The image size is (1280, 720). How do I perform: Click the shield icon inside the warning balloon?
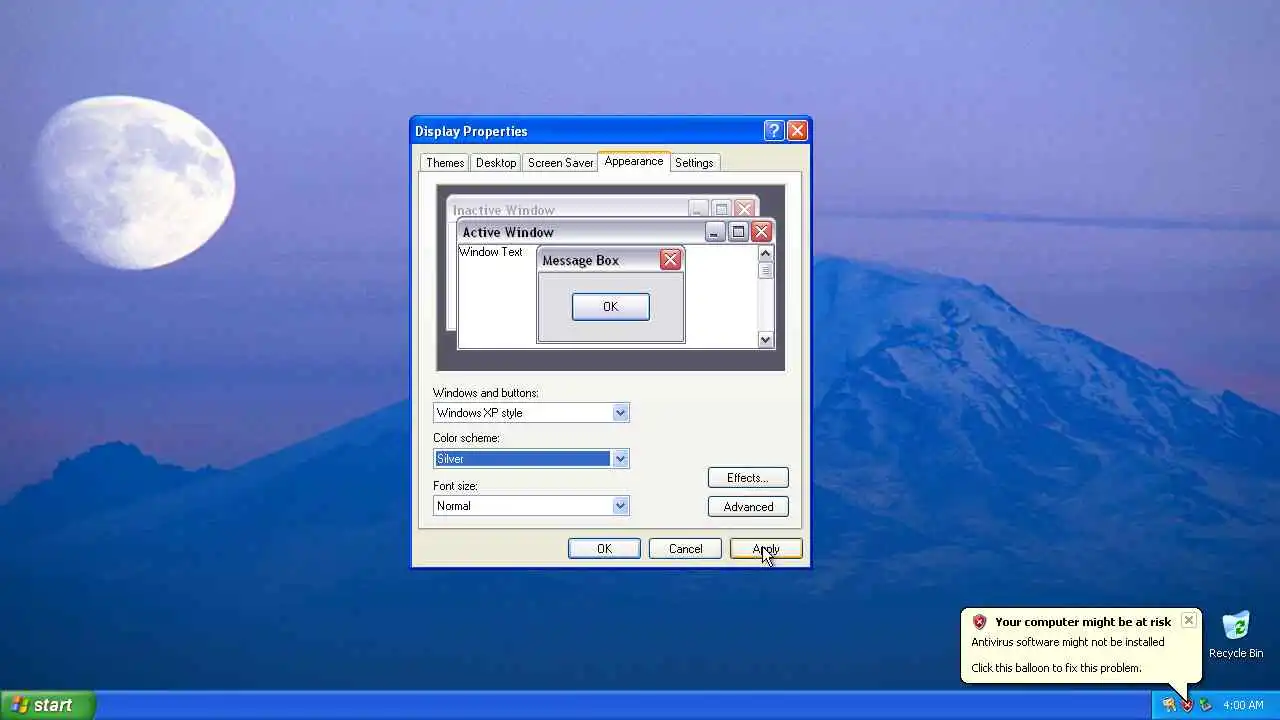pos(980,622)
